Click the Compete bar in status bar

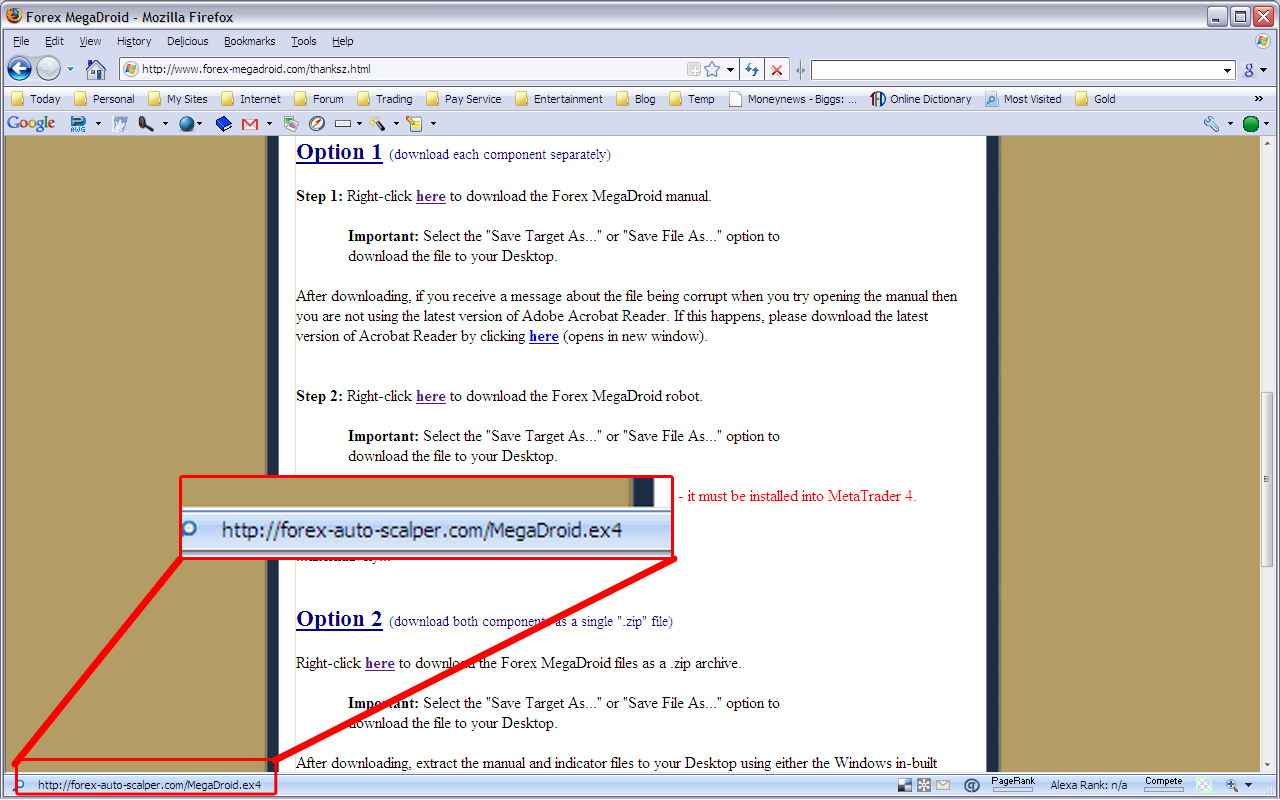1163,785
